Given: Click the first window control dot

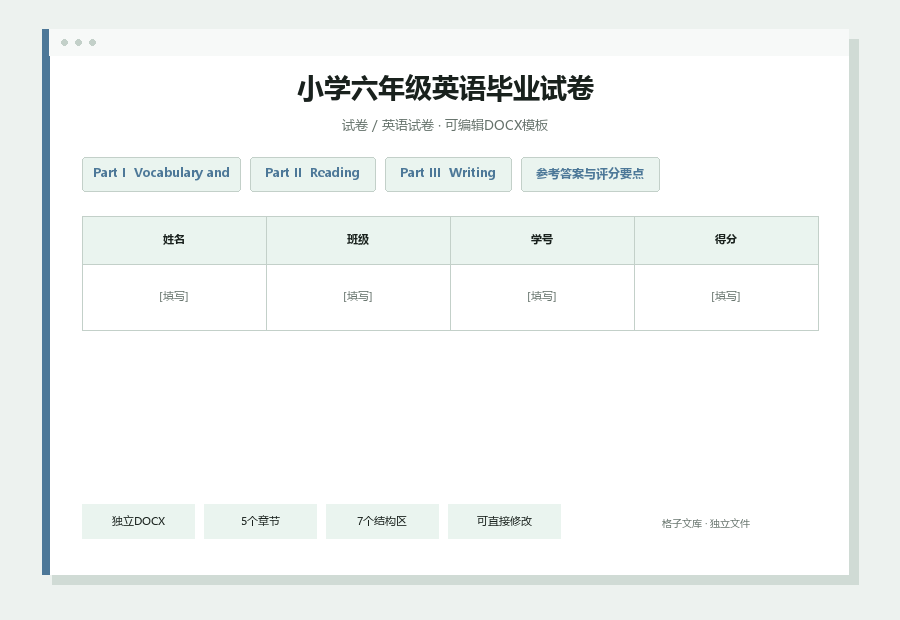Looking at the screenshot, I should tap(64, 42).
